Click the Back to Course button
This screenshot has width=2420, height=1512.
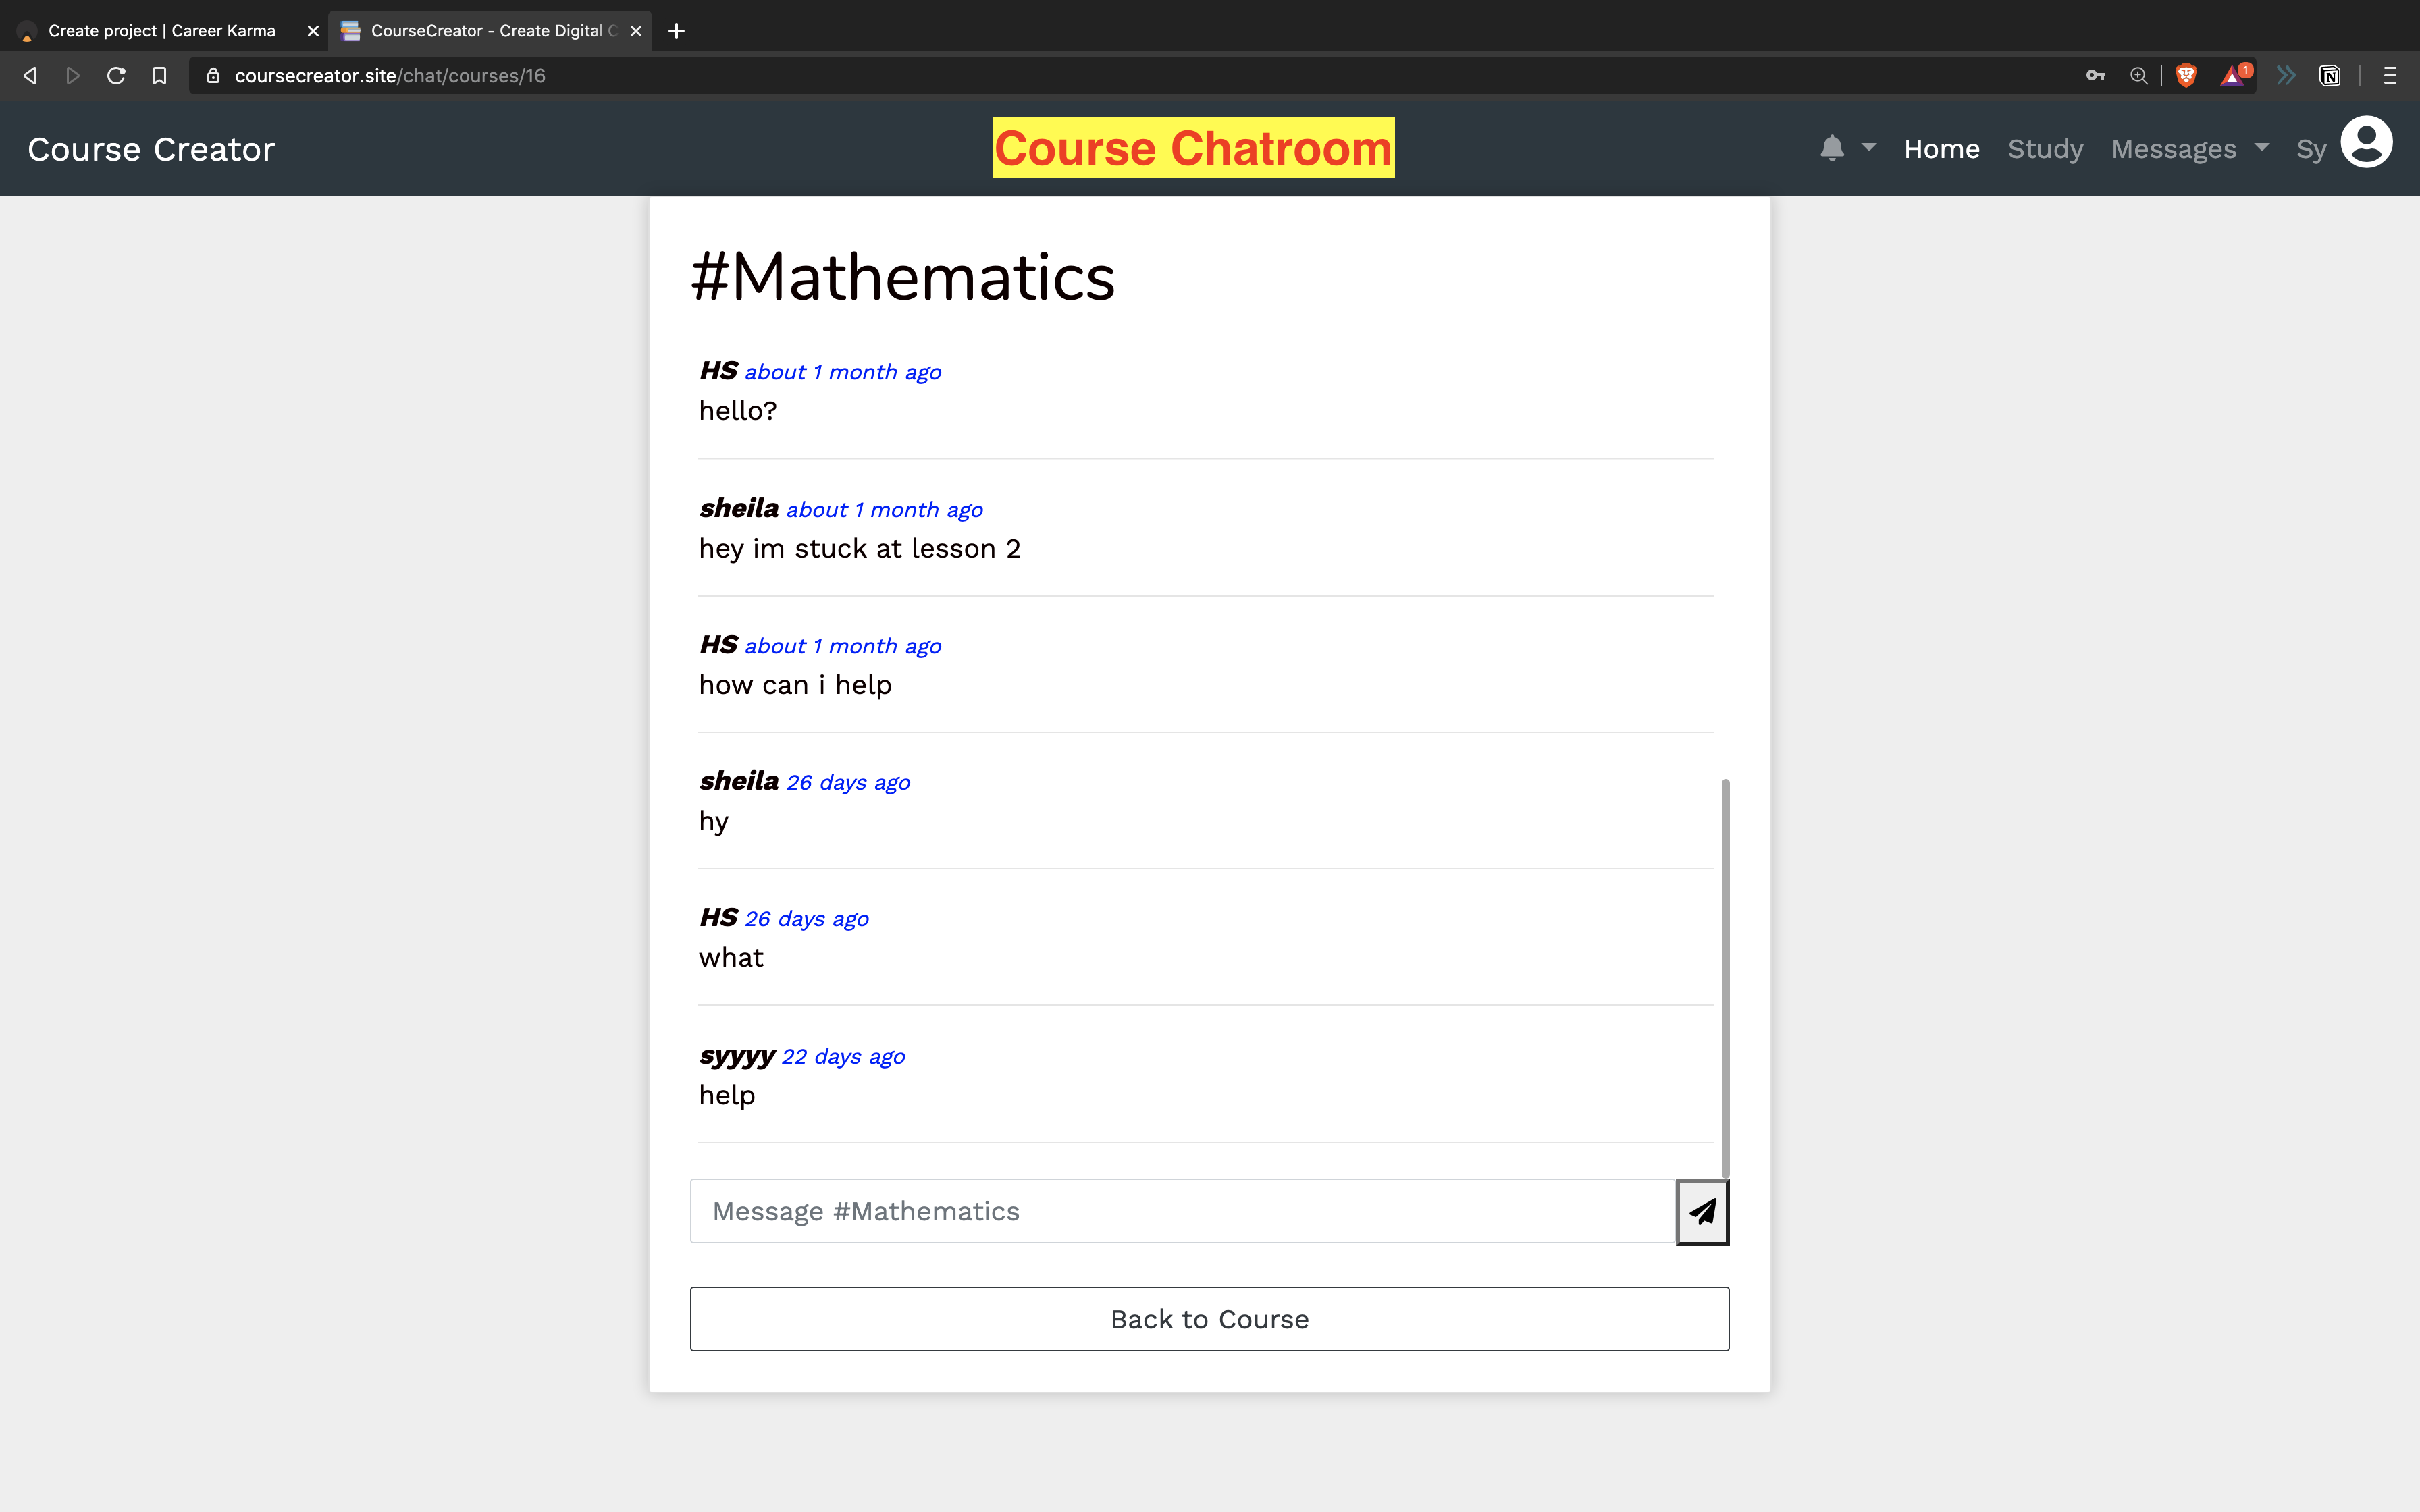click(1209, 1319)
